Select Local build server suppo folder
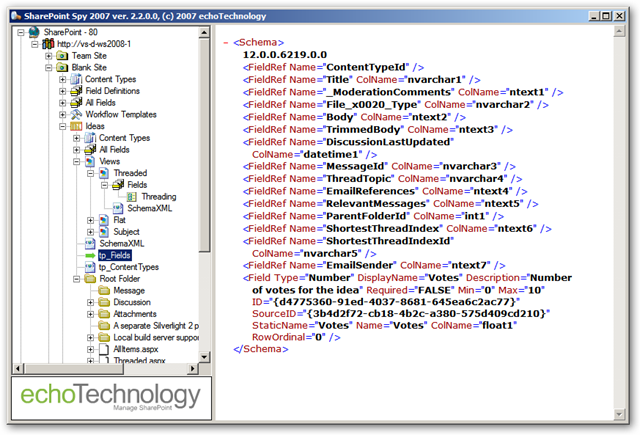 [x=156, y=337]
